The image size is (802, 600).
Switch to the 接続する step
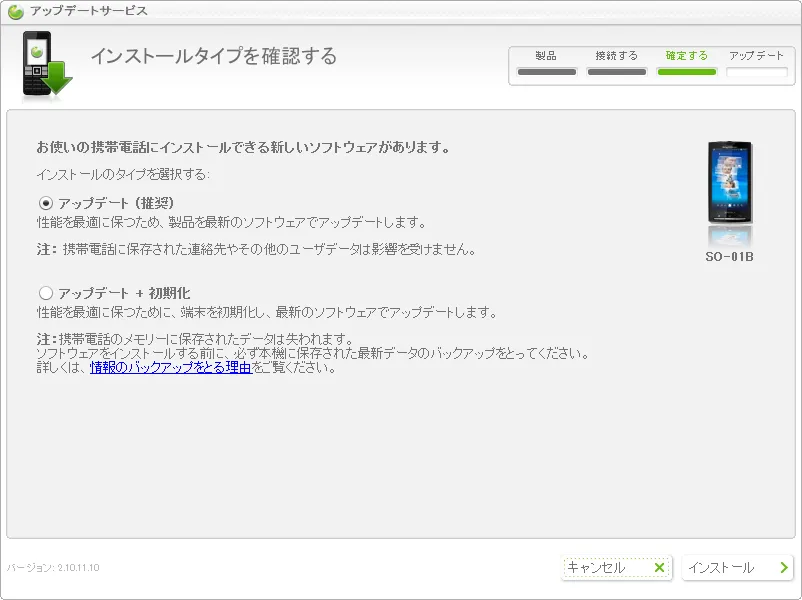(616, 56)
